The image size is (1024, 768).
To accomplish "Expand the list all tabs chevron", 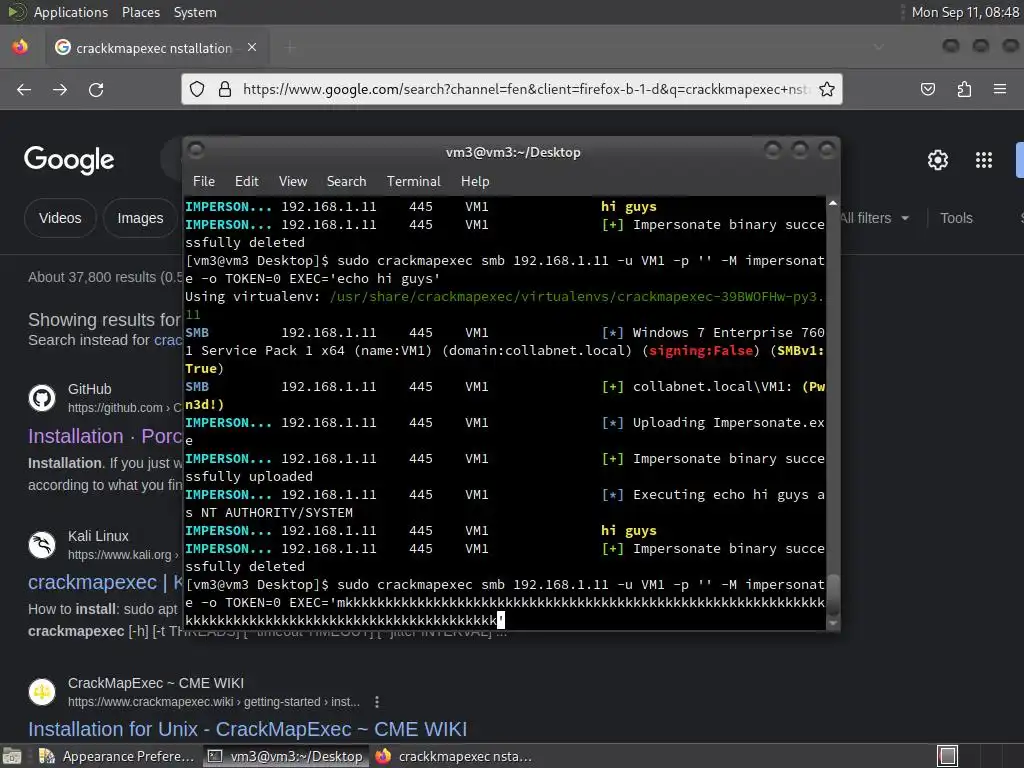I will pyautogui.click(x=879, y=48).
